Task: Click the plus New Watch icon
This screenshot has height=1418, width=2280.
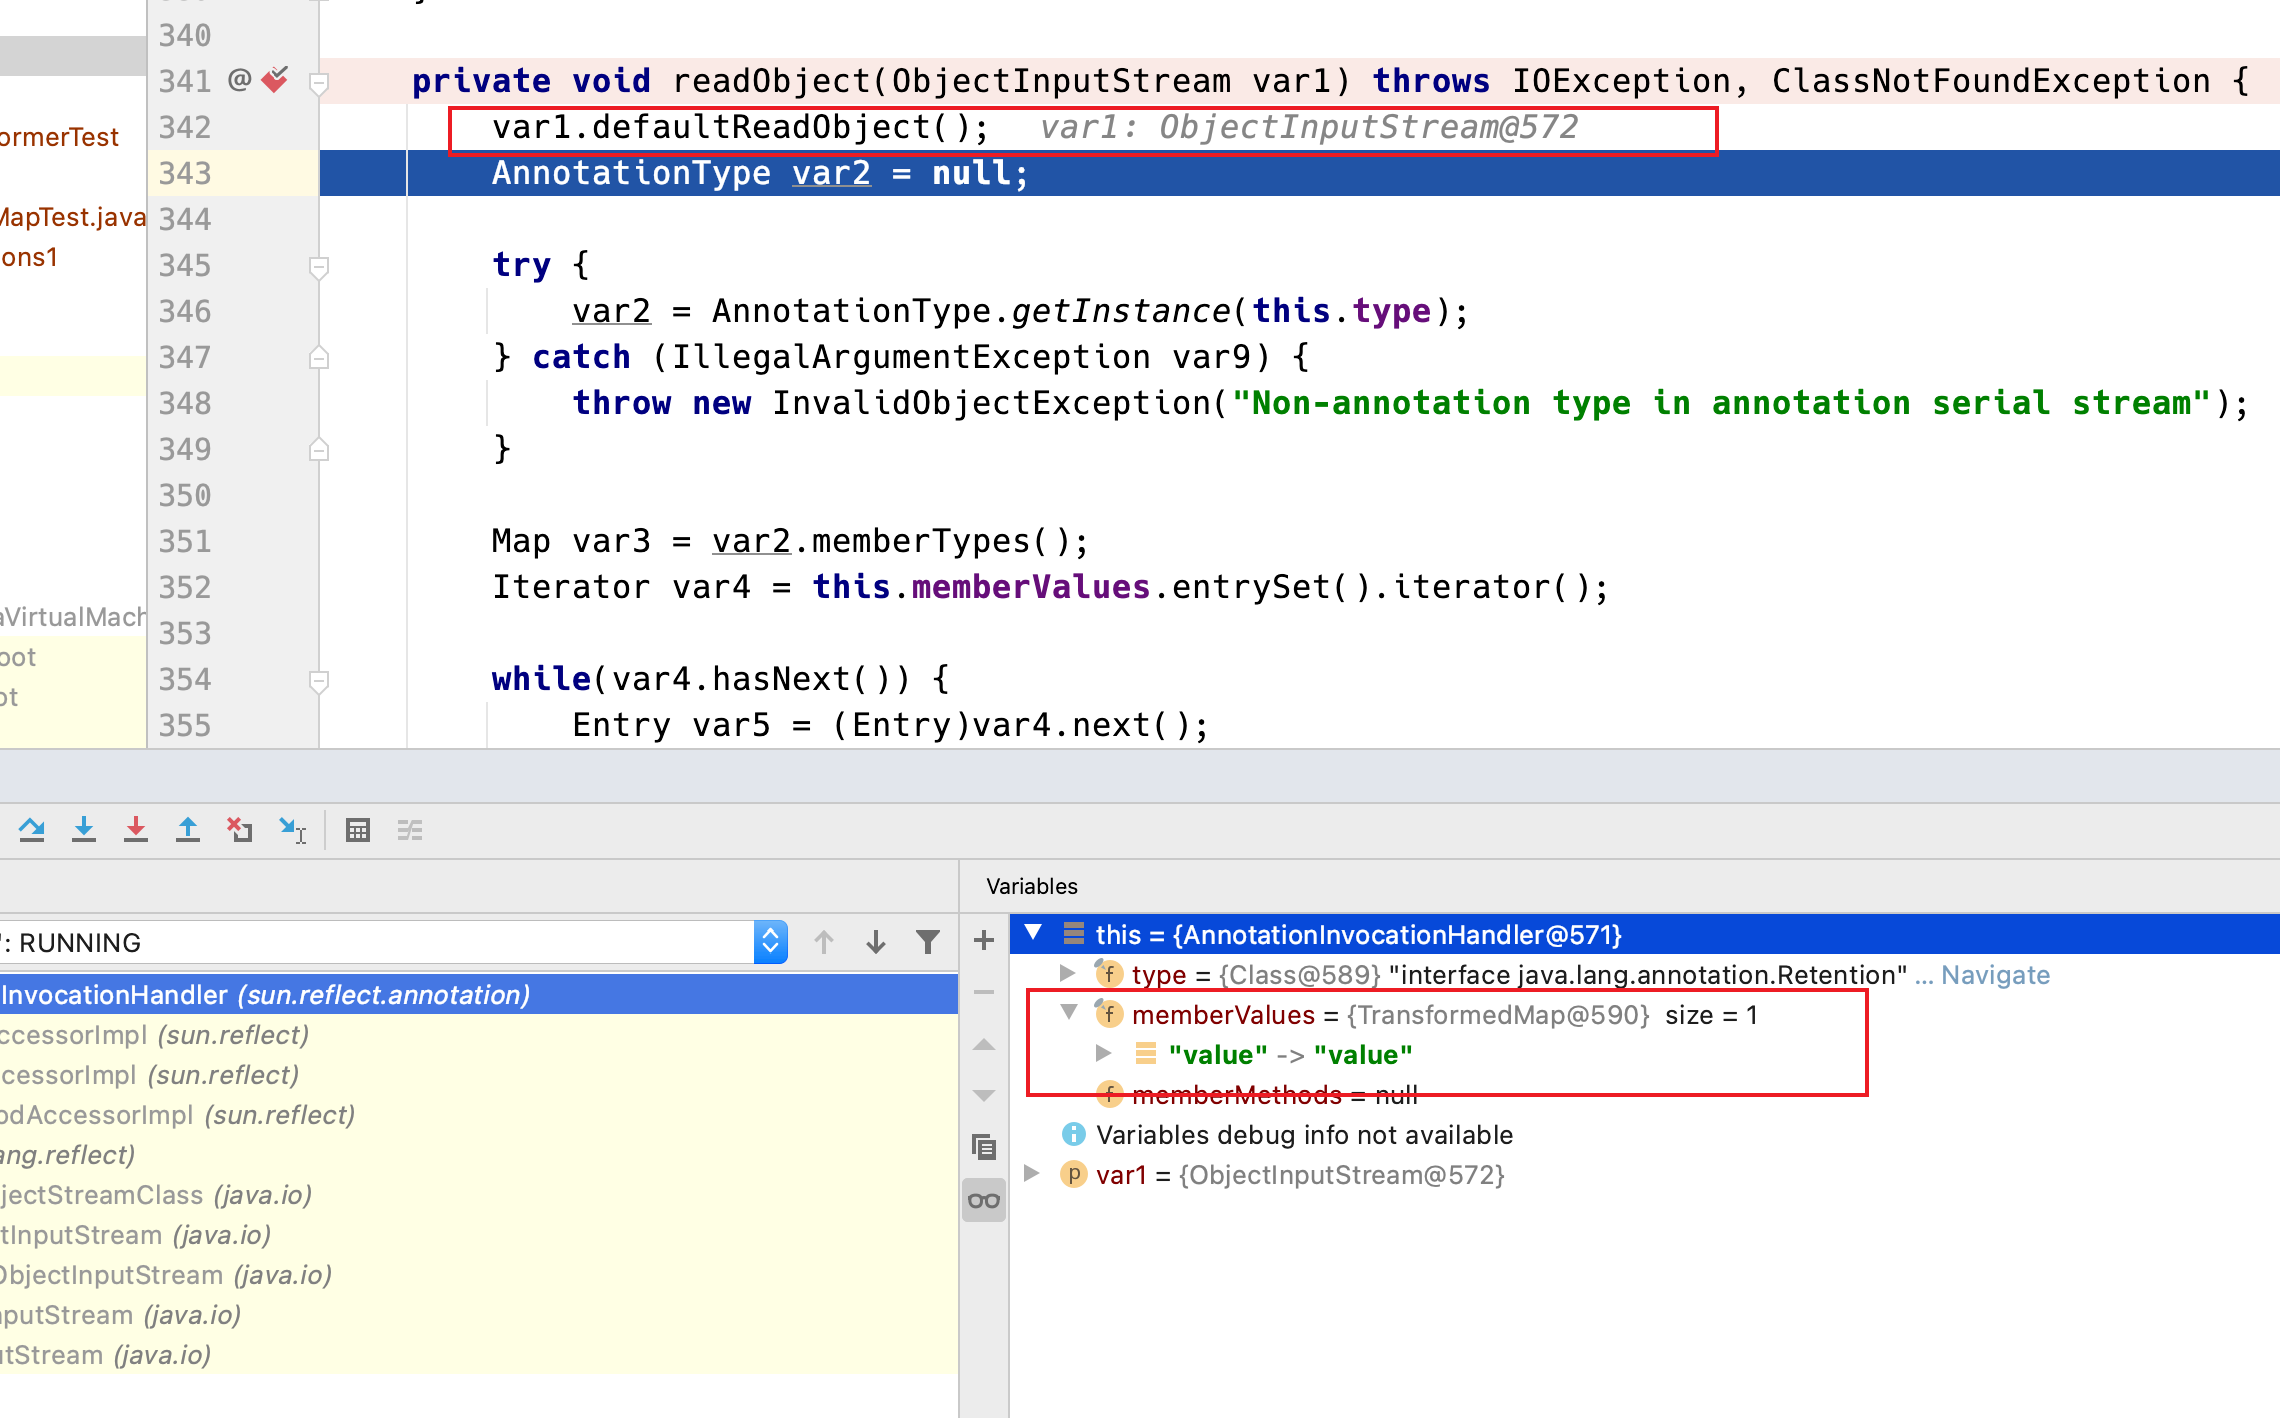Action: coord(984,940)
